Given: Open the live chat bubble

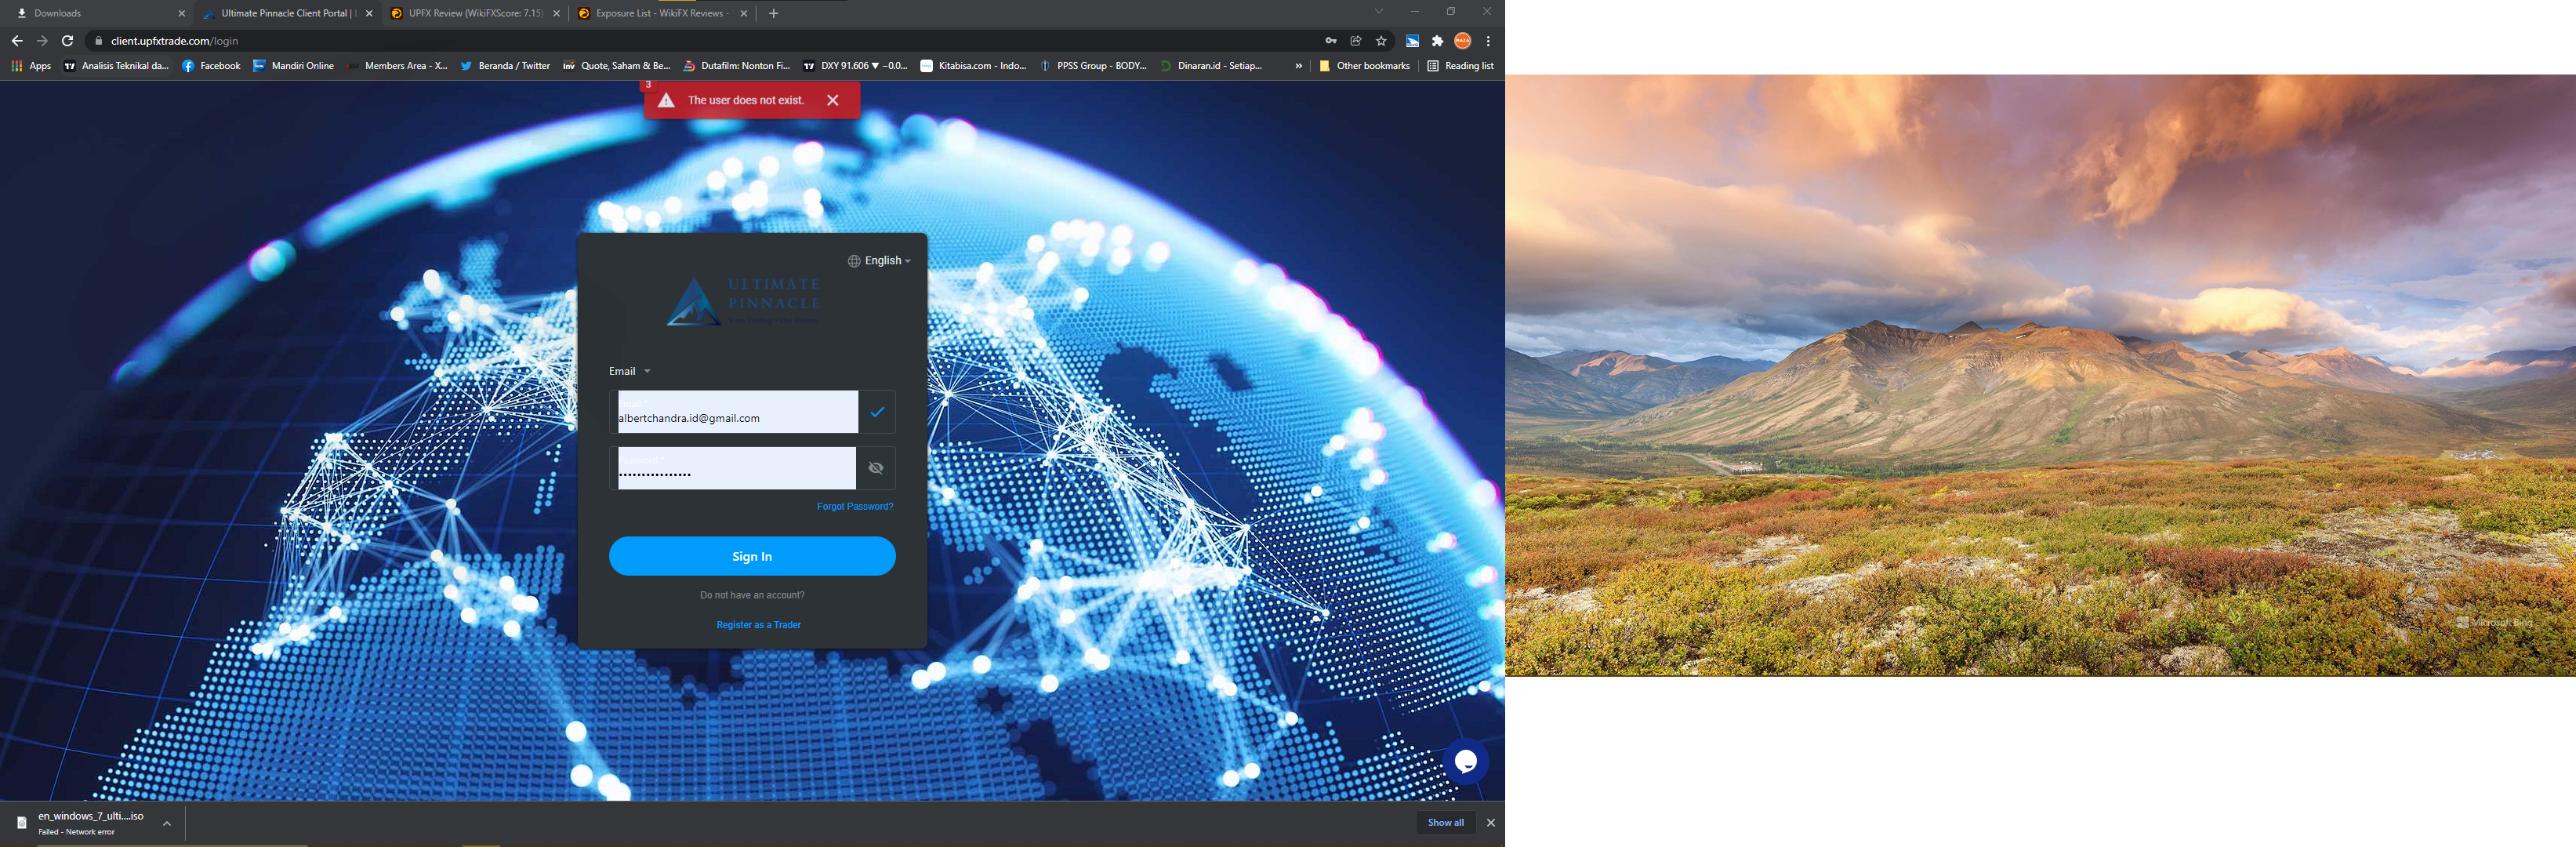Looking at the screenshot, I should point(1466,762).
